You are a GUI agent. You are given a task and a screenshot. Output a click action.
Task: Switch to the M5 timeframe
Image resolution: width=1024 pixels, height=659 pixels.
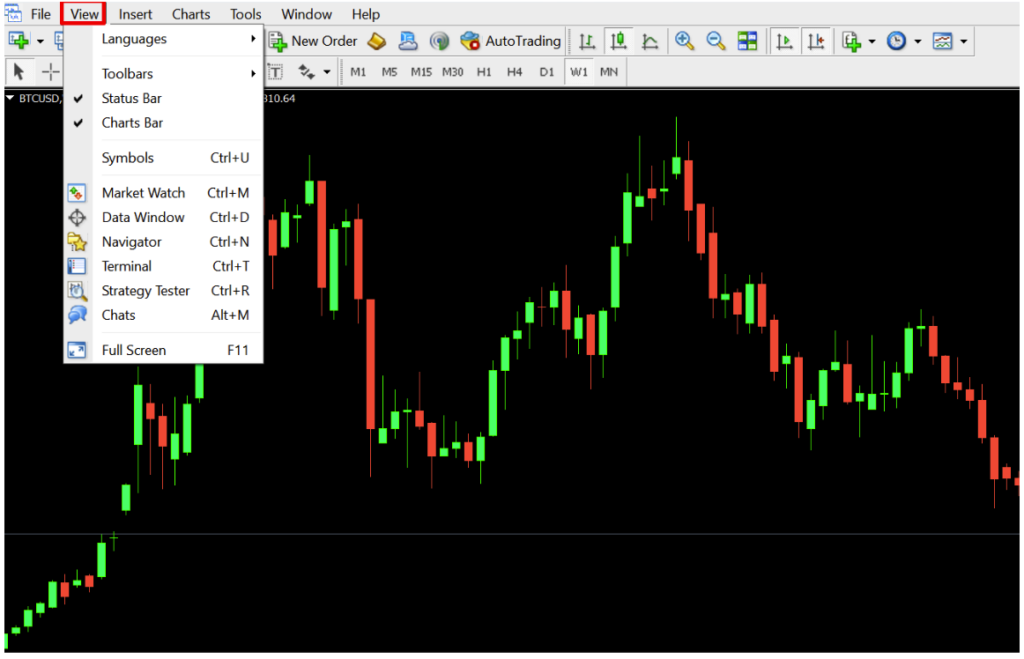tap(389, 72)
